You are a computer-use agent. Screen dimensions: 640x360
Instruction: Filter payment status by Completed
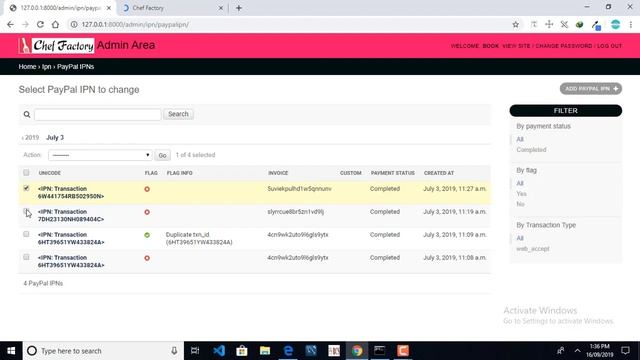(x=531, y=150)
